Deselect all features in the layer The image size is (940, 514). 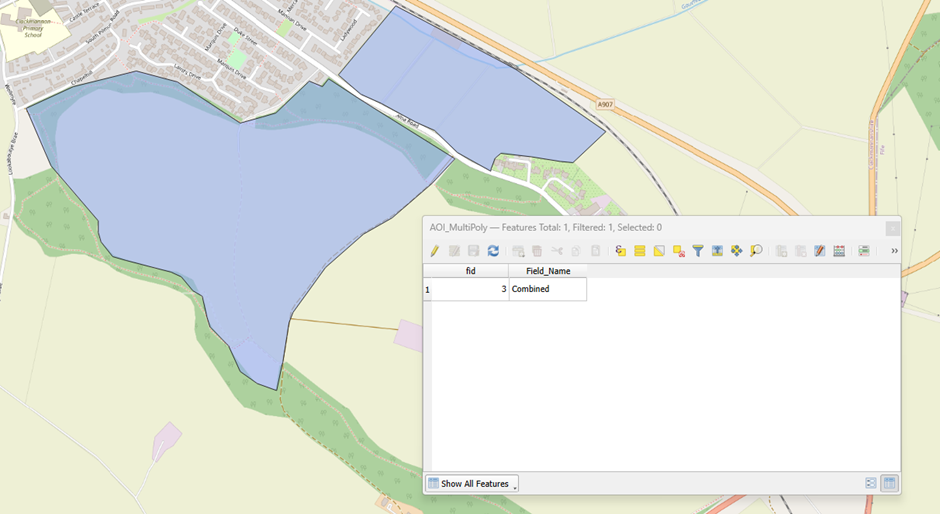tap(679, 251)
